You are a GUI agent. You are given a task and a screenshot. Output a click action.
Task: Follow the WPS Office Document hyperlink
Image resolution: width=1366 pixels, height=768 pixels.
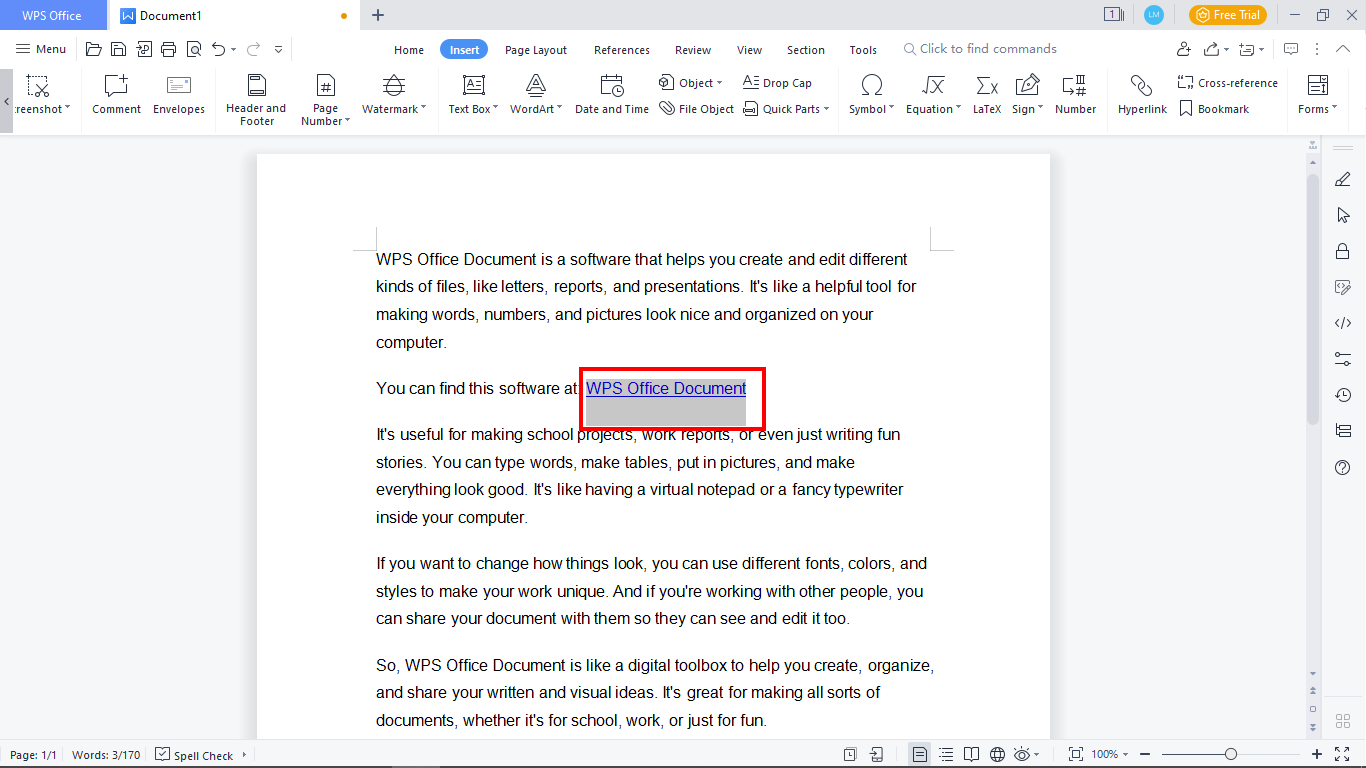(665, 388)
